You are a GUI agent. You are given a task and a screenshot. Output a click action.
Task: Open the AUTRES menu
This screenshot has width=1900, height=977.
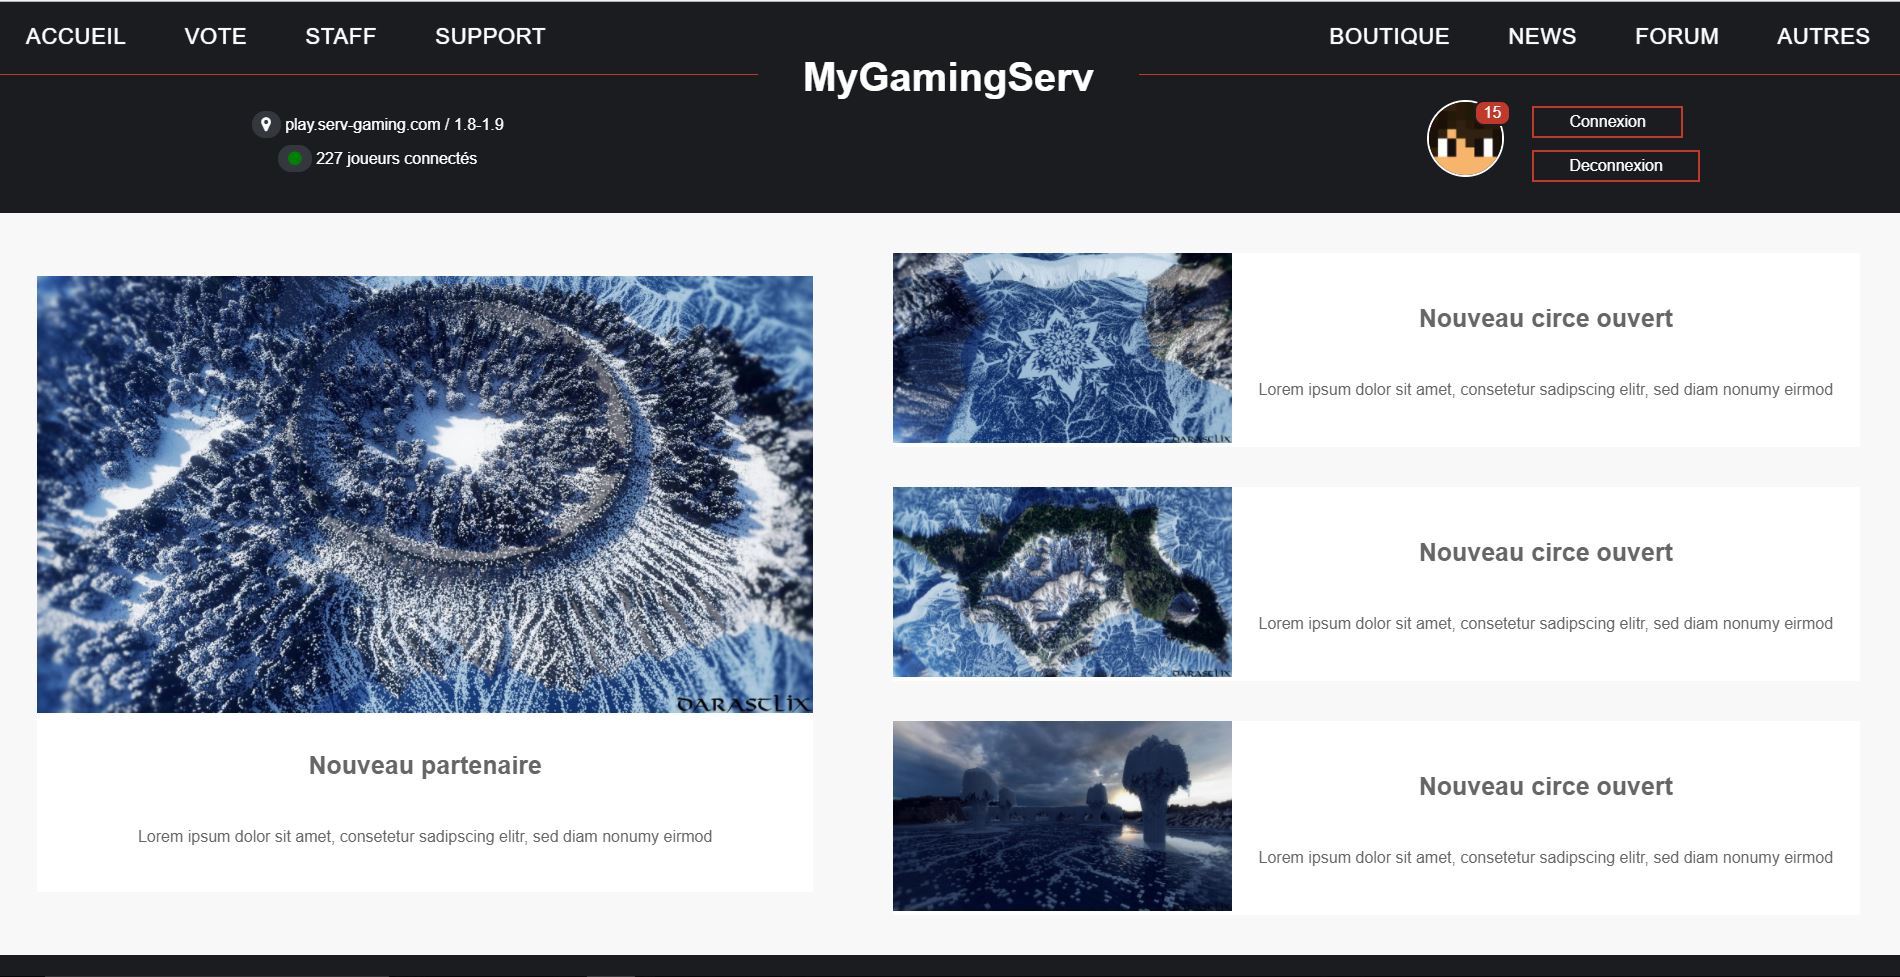[1823, 36]
